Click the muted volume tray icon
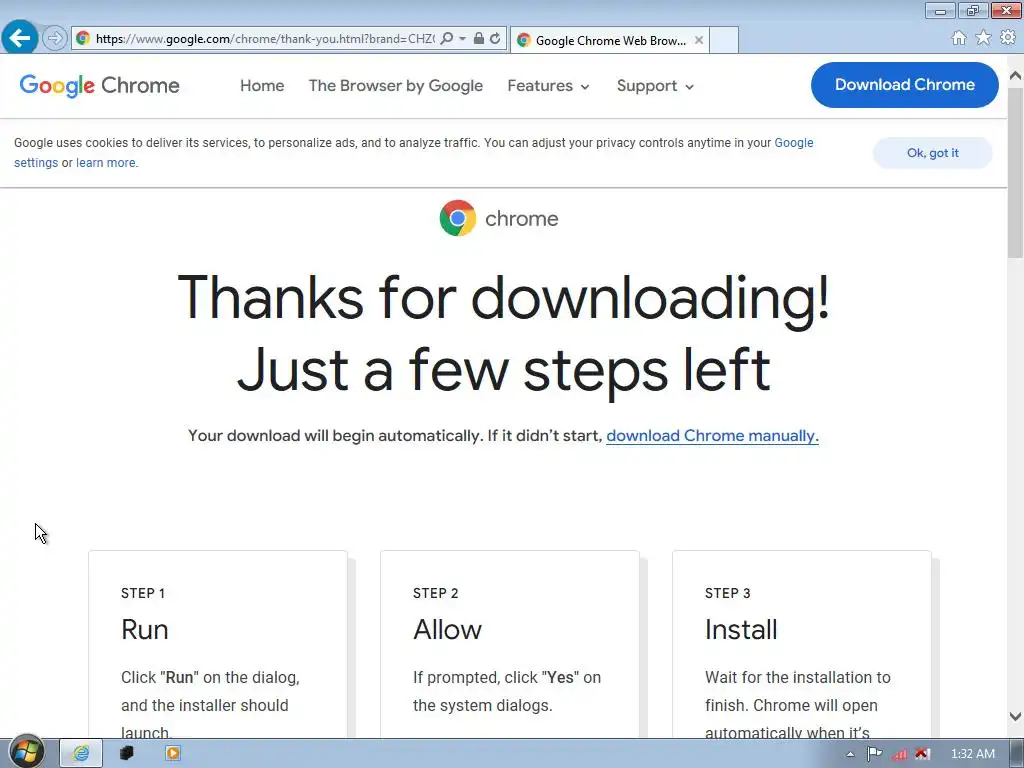This screenshot has height=768, width=1024. click(922, 754)
